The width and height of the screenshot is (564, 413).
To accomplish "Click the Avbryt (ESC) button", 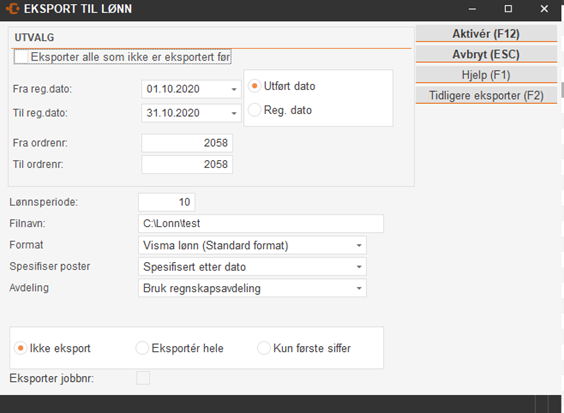I will point(486,54).
